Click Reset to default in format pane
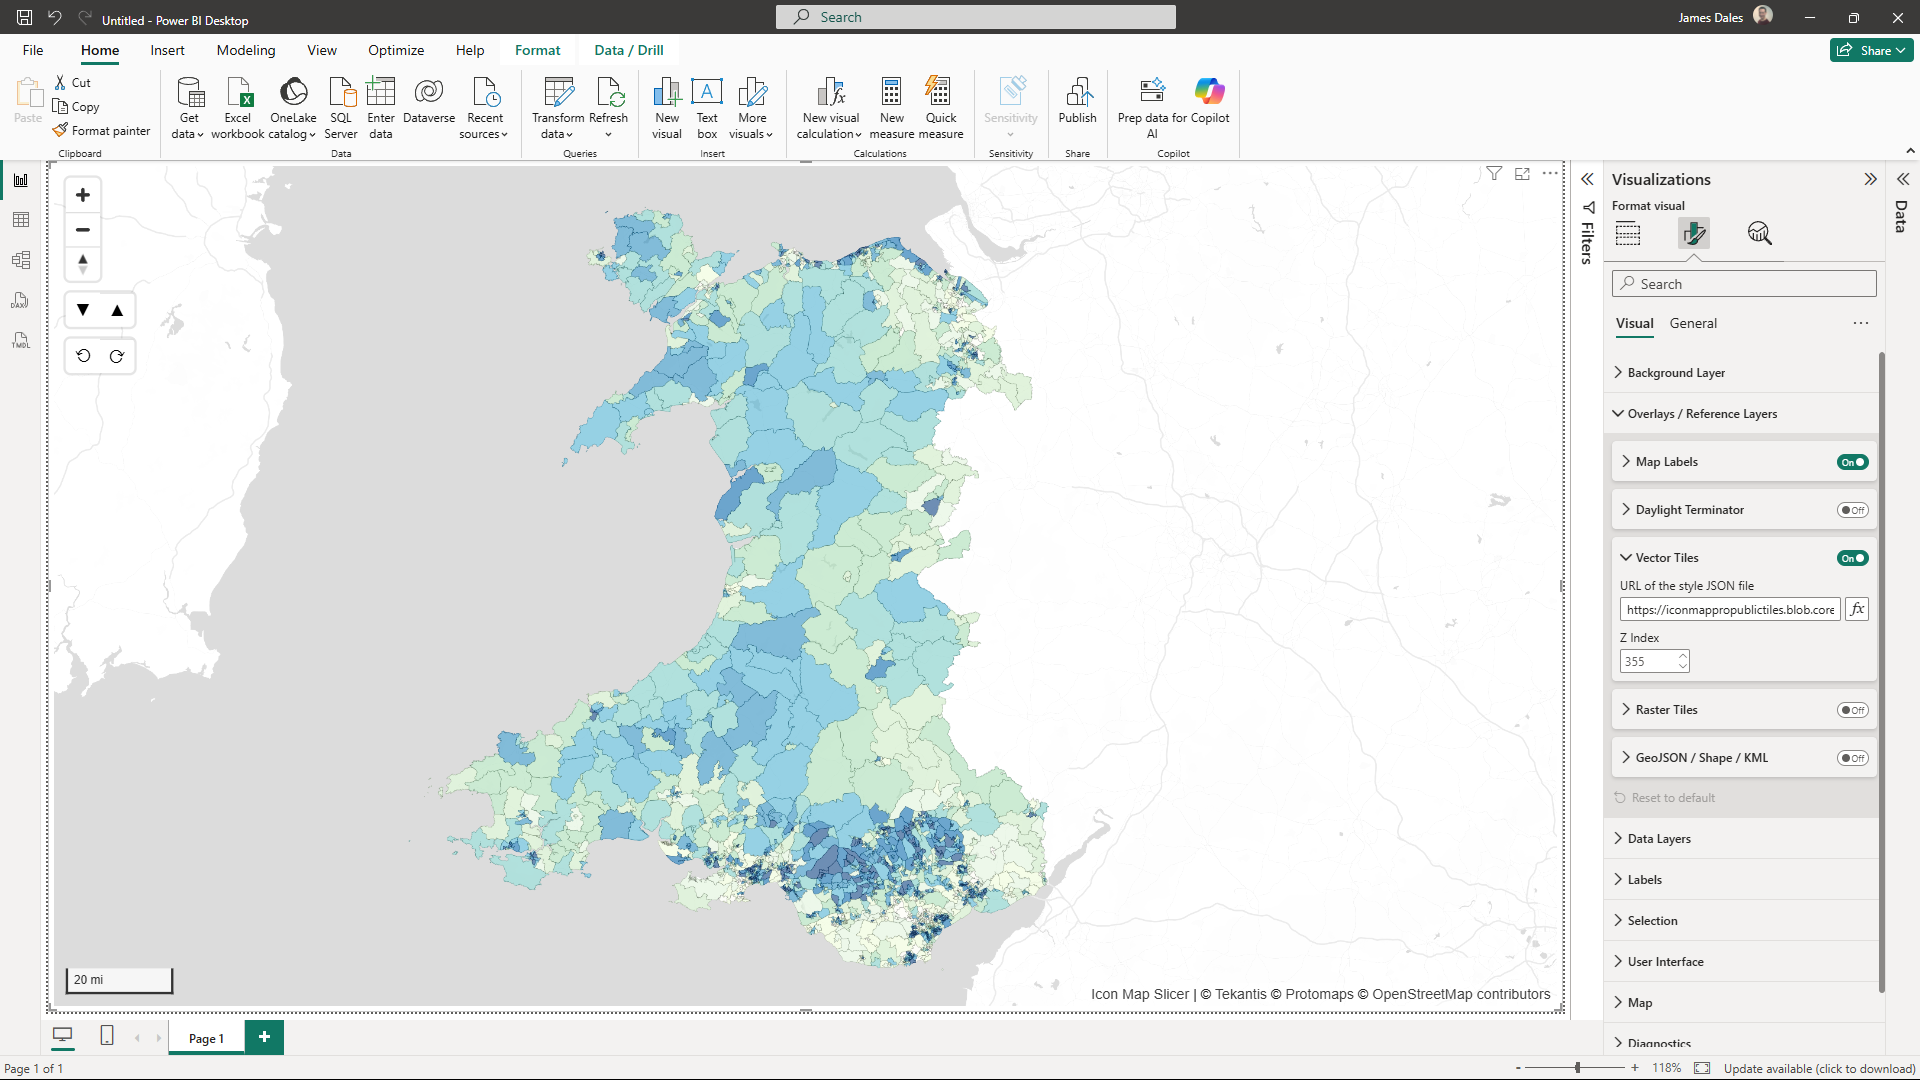 pyautogui.click(x=1674, y=797)
